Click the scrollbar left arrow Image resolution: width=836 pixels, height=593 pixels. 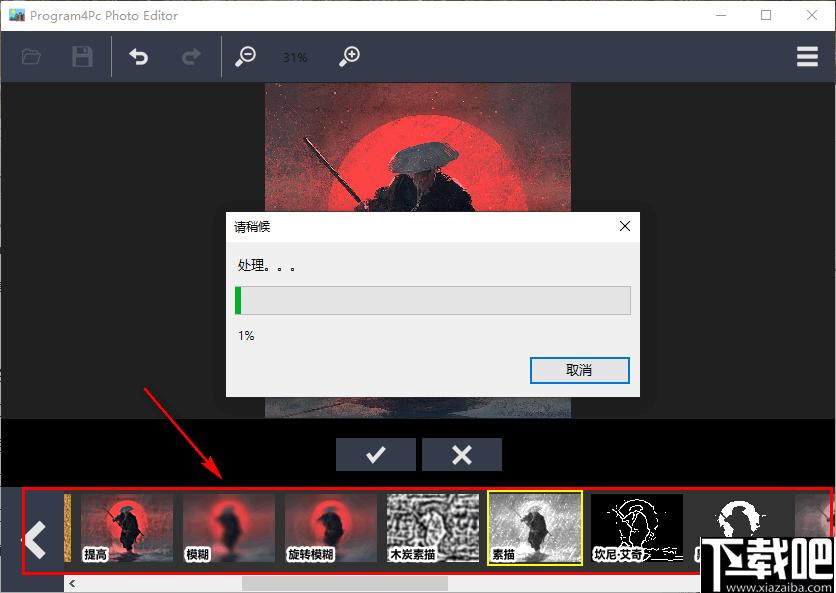coord(72,583)
